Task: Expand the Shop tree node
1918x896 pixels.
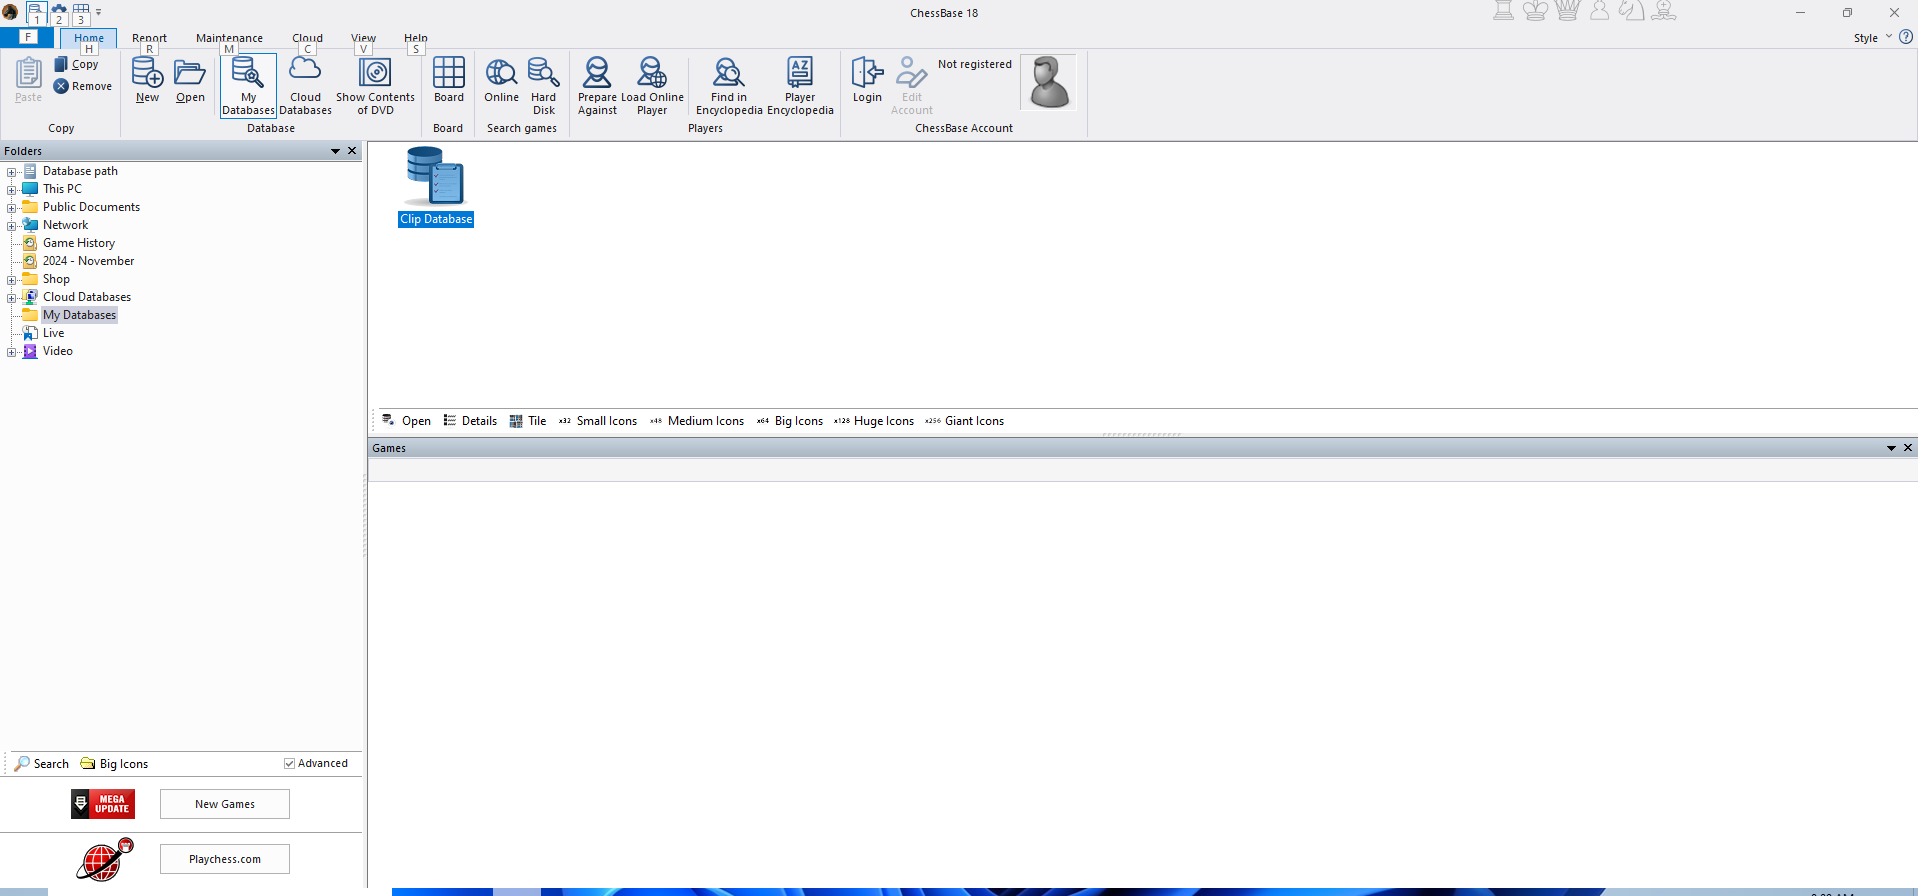Action: tap(12, 280)
